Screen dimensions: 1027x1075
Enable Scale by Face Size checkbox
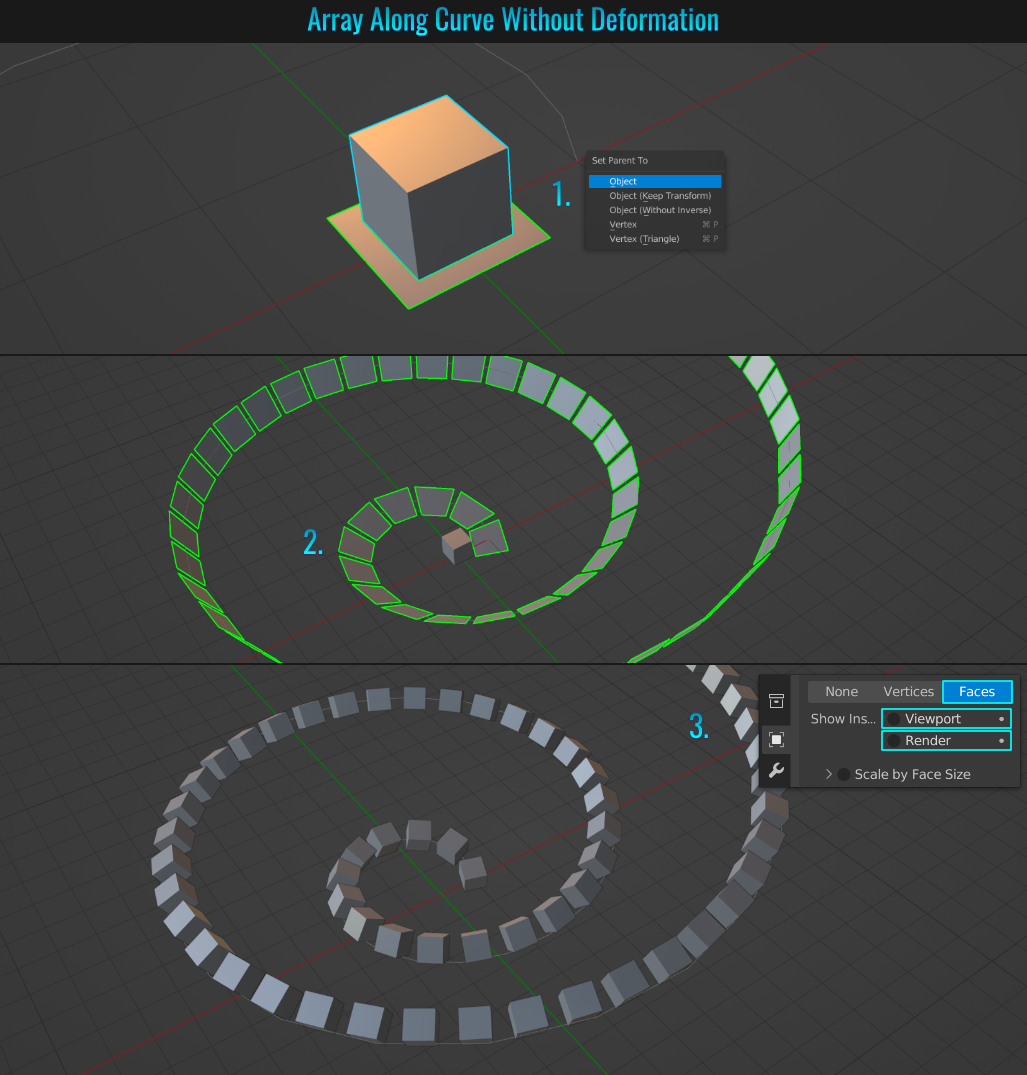[x=844, y=774]
